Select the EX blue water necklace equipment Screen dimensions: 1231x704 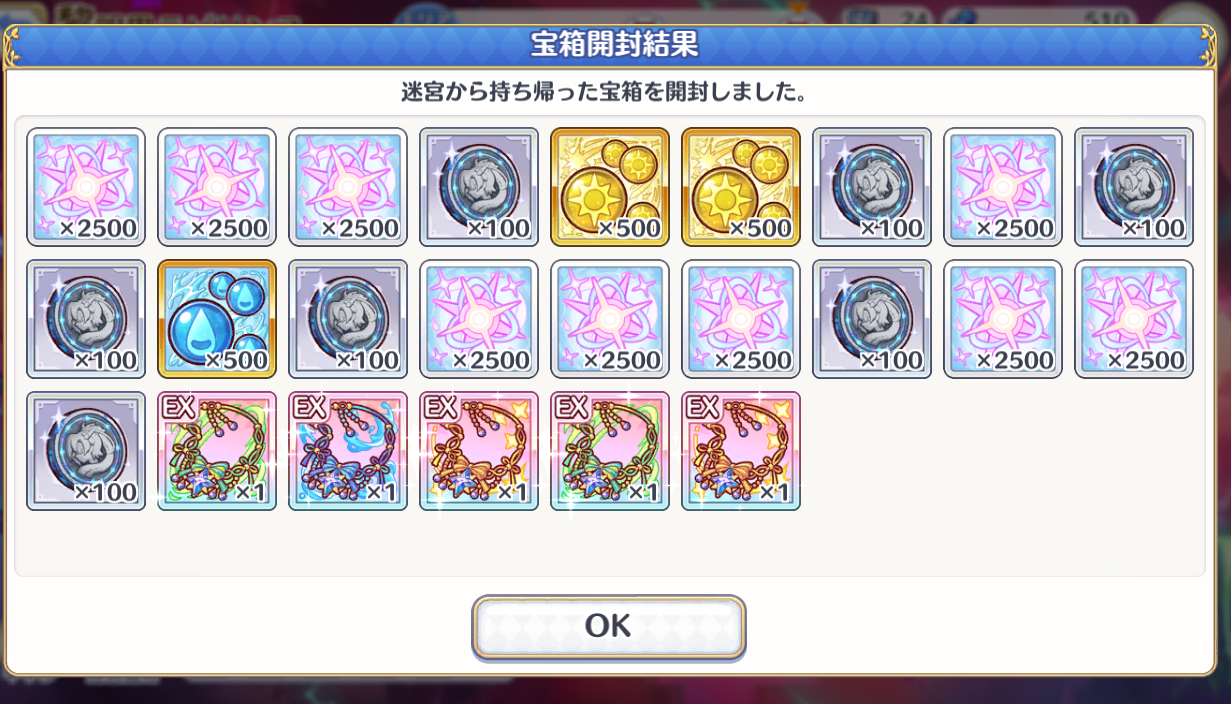pyautogui.click(x=348, y=451)
